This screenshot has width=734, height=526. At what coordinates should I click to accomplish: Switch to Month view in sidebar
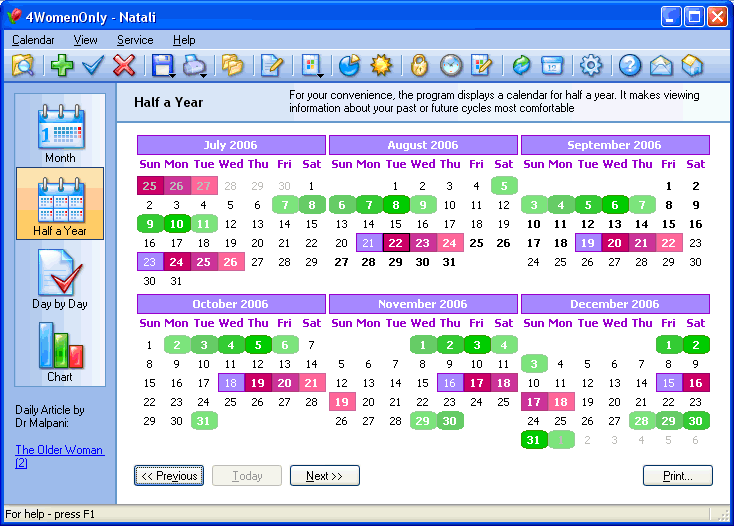tap(60, 133)
